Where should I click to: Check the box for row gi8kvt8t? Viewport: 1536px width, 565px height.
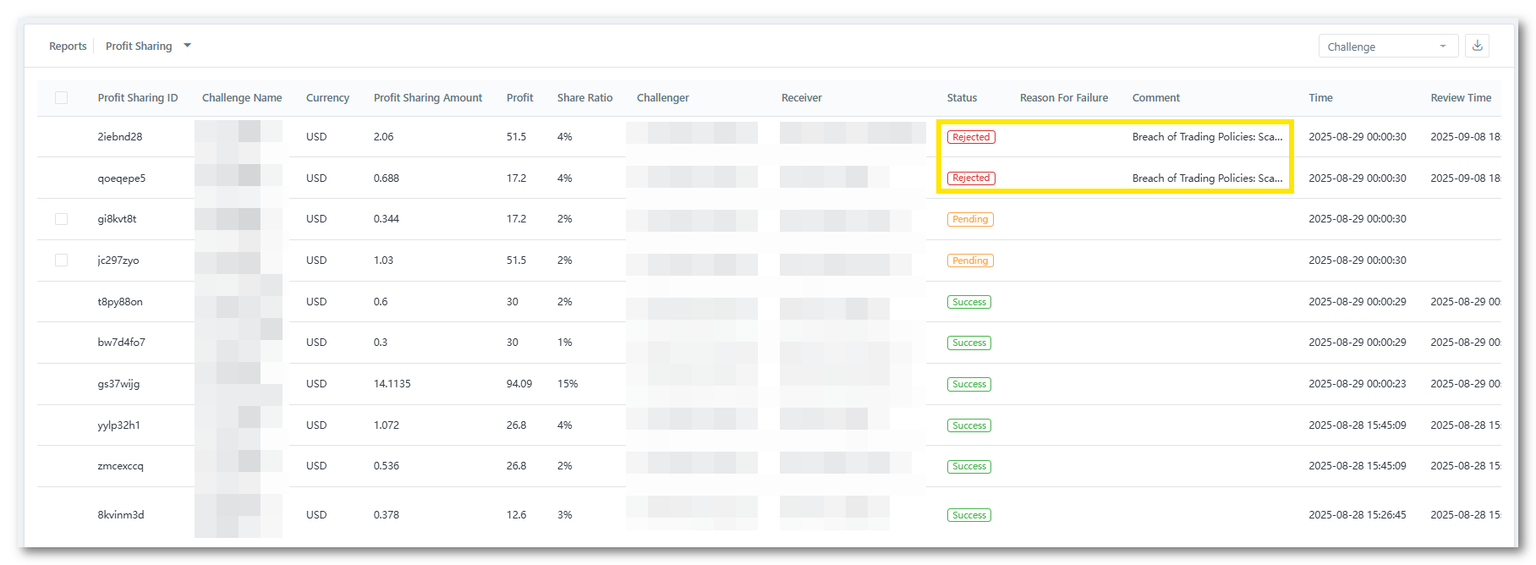pos(62,219)
